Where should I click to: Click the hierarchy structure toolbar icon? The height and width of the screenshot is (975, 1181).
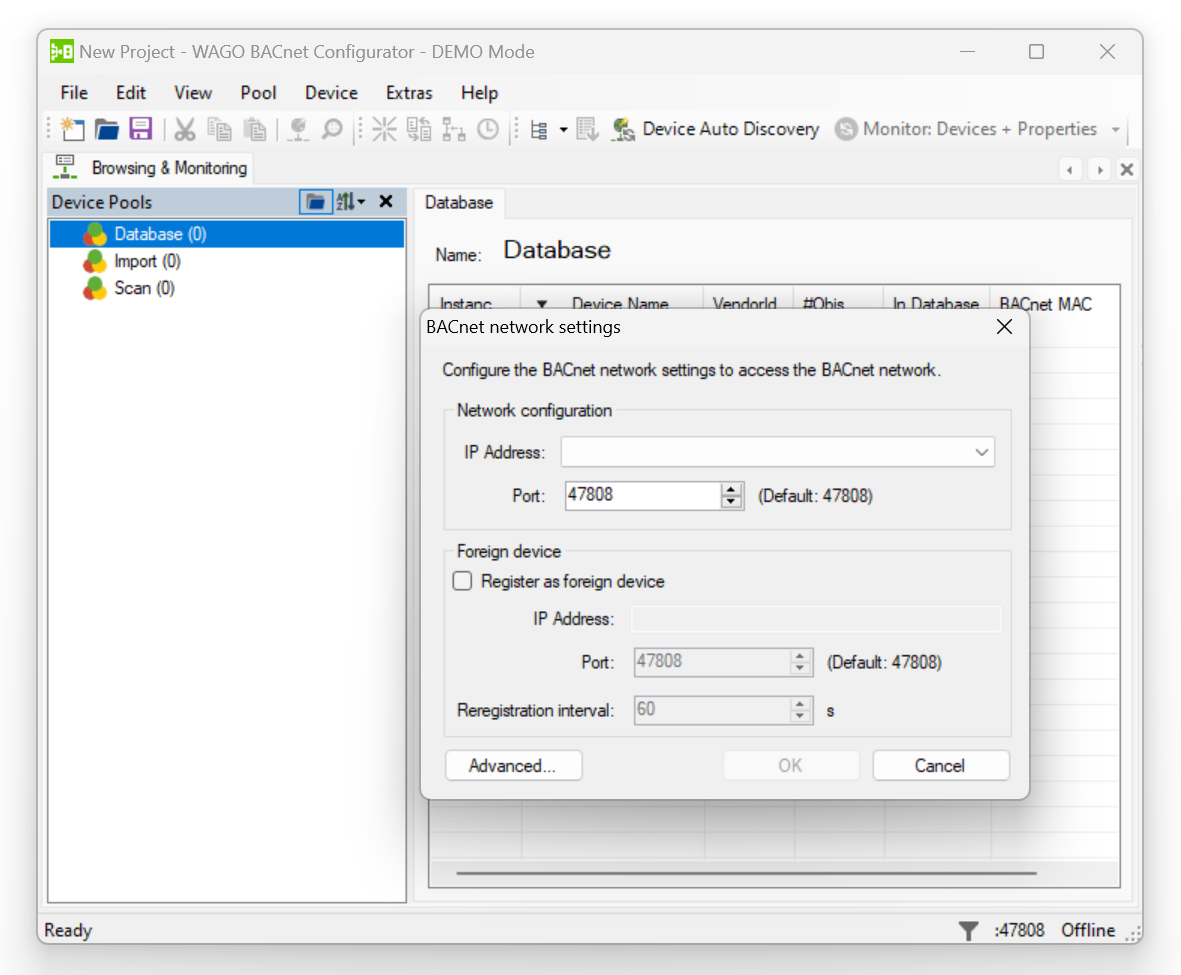click(453, 130)
